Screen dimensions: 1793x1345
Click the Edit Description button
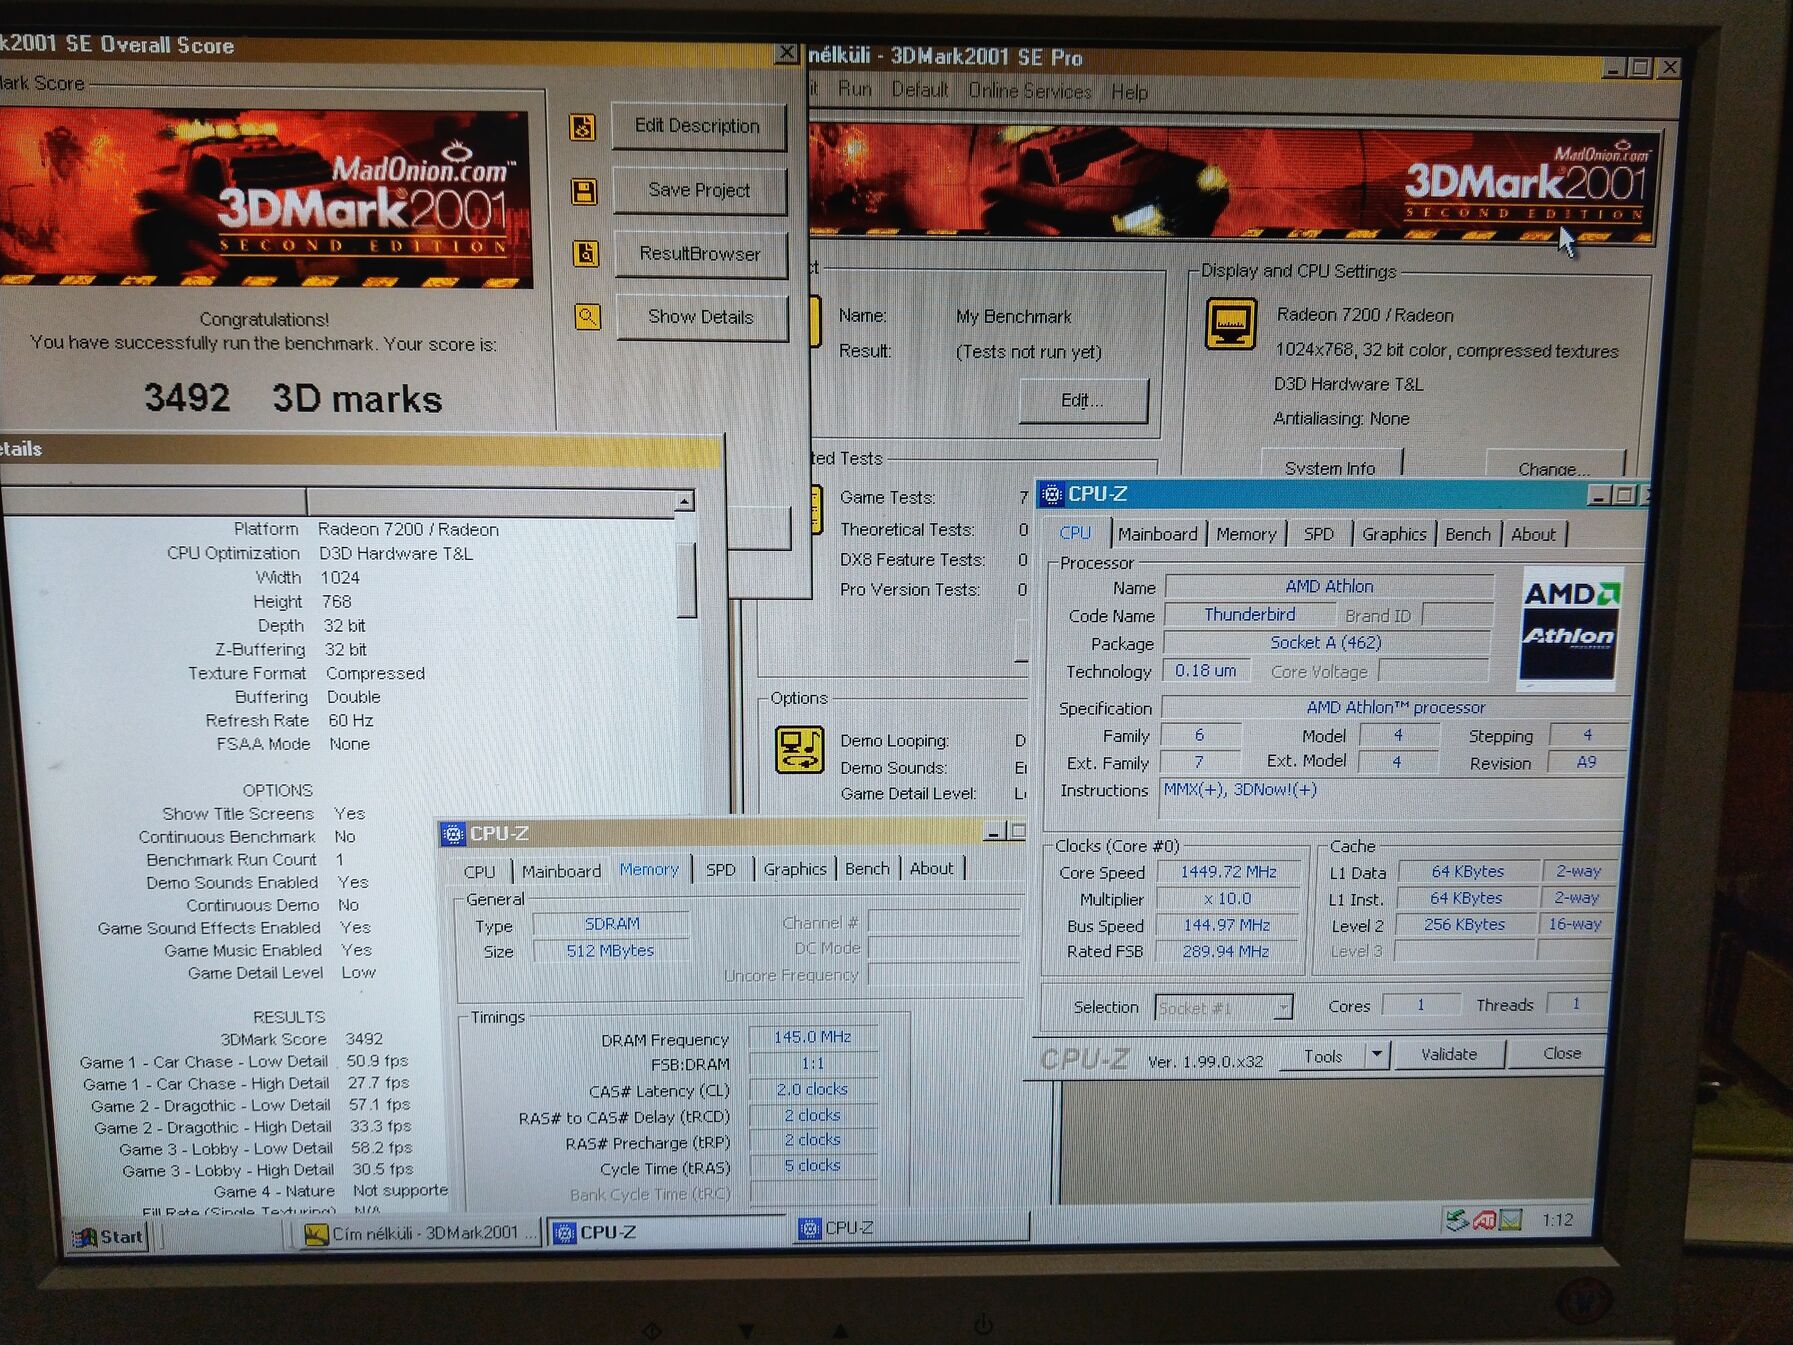[698, 126]
